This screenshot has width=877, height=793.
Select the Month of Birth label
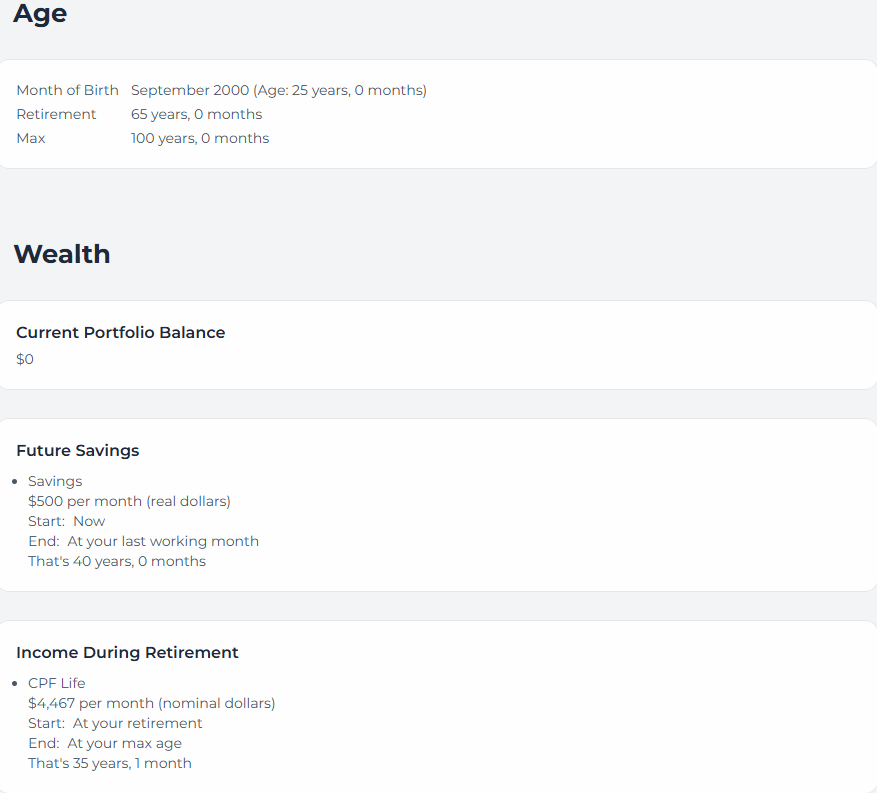[x=67, y=90]
